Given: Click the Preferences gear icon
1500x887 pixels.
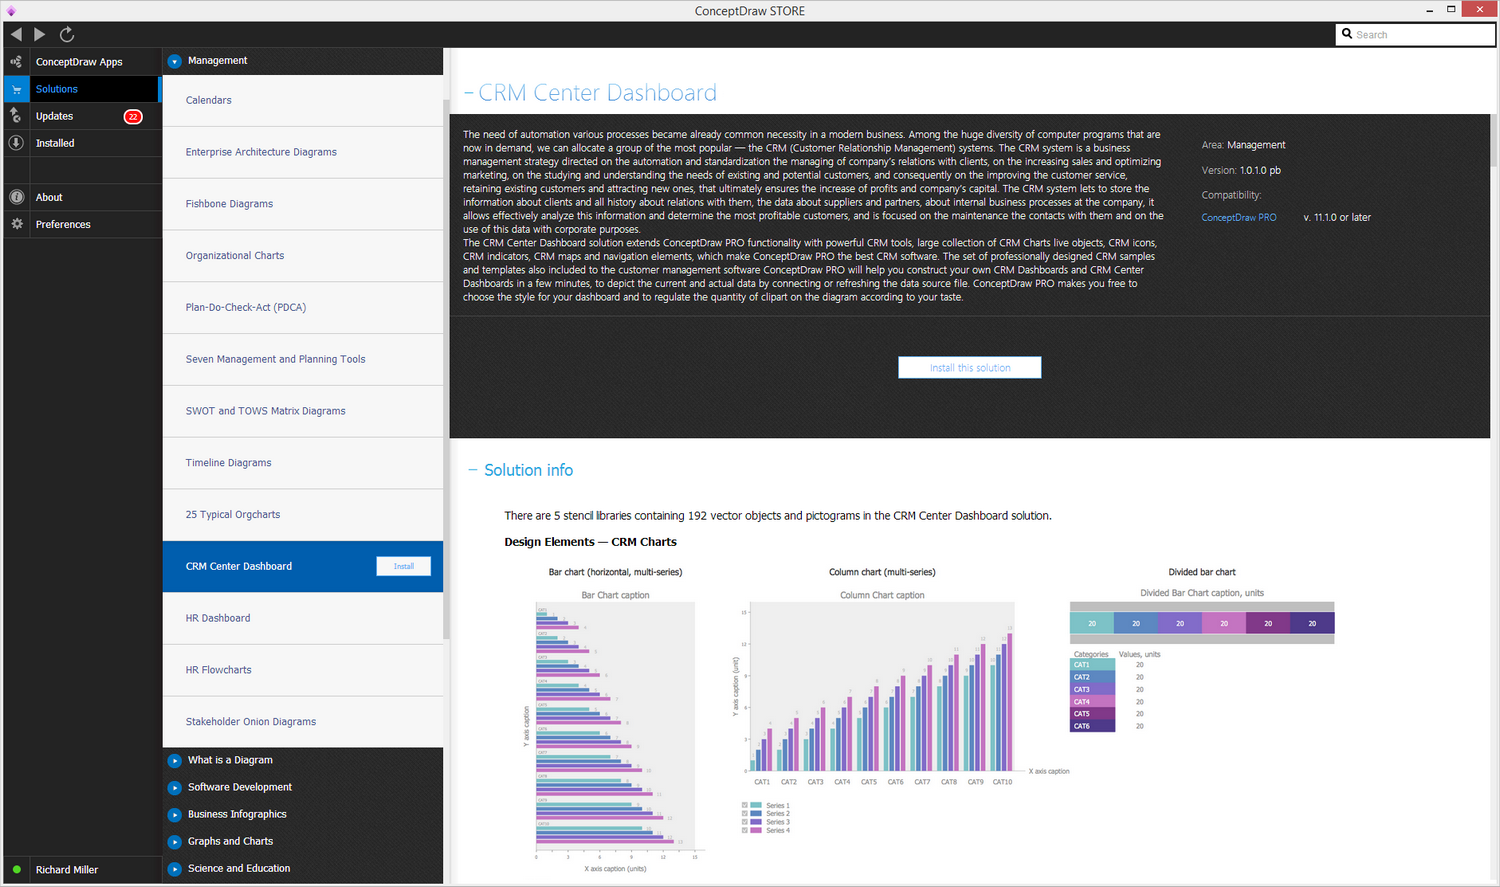Looking at the screenshot, I should (x=16, y=224).
